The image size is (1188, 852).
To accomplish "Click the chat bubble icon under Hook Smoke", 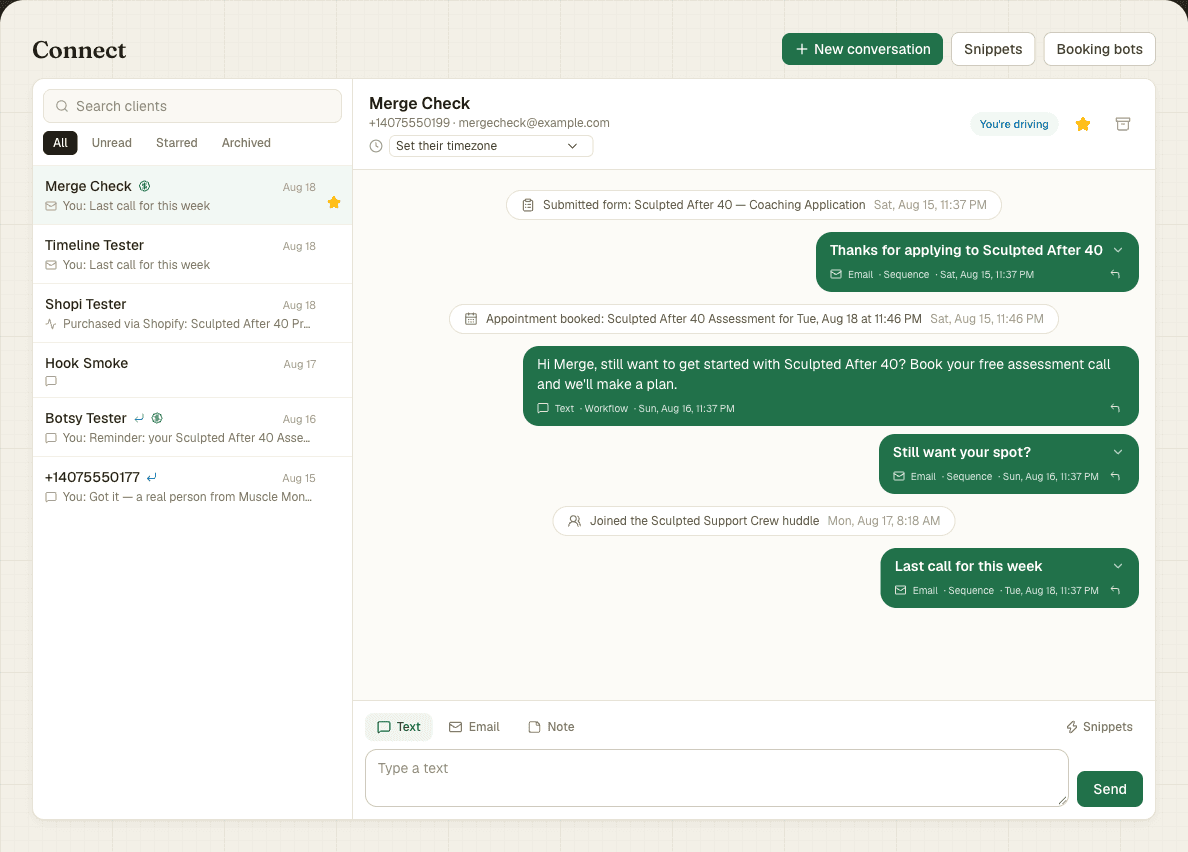I will pos(51,381).
